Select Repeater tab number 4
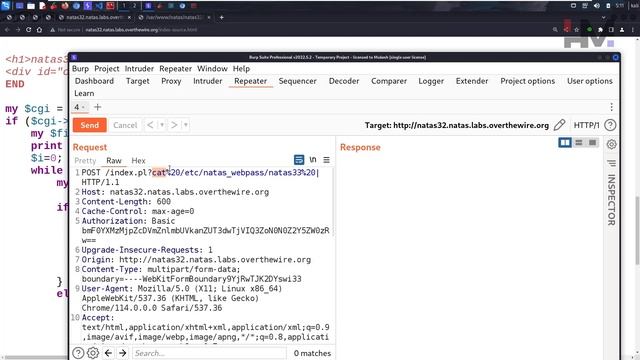This screenshot has height=360, width=640. [79, 107]
